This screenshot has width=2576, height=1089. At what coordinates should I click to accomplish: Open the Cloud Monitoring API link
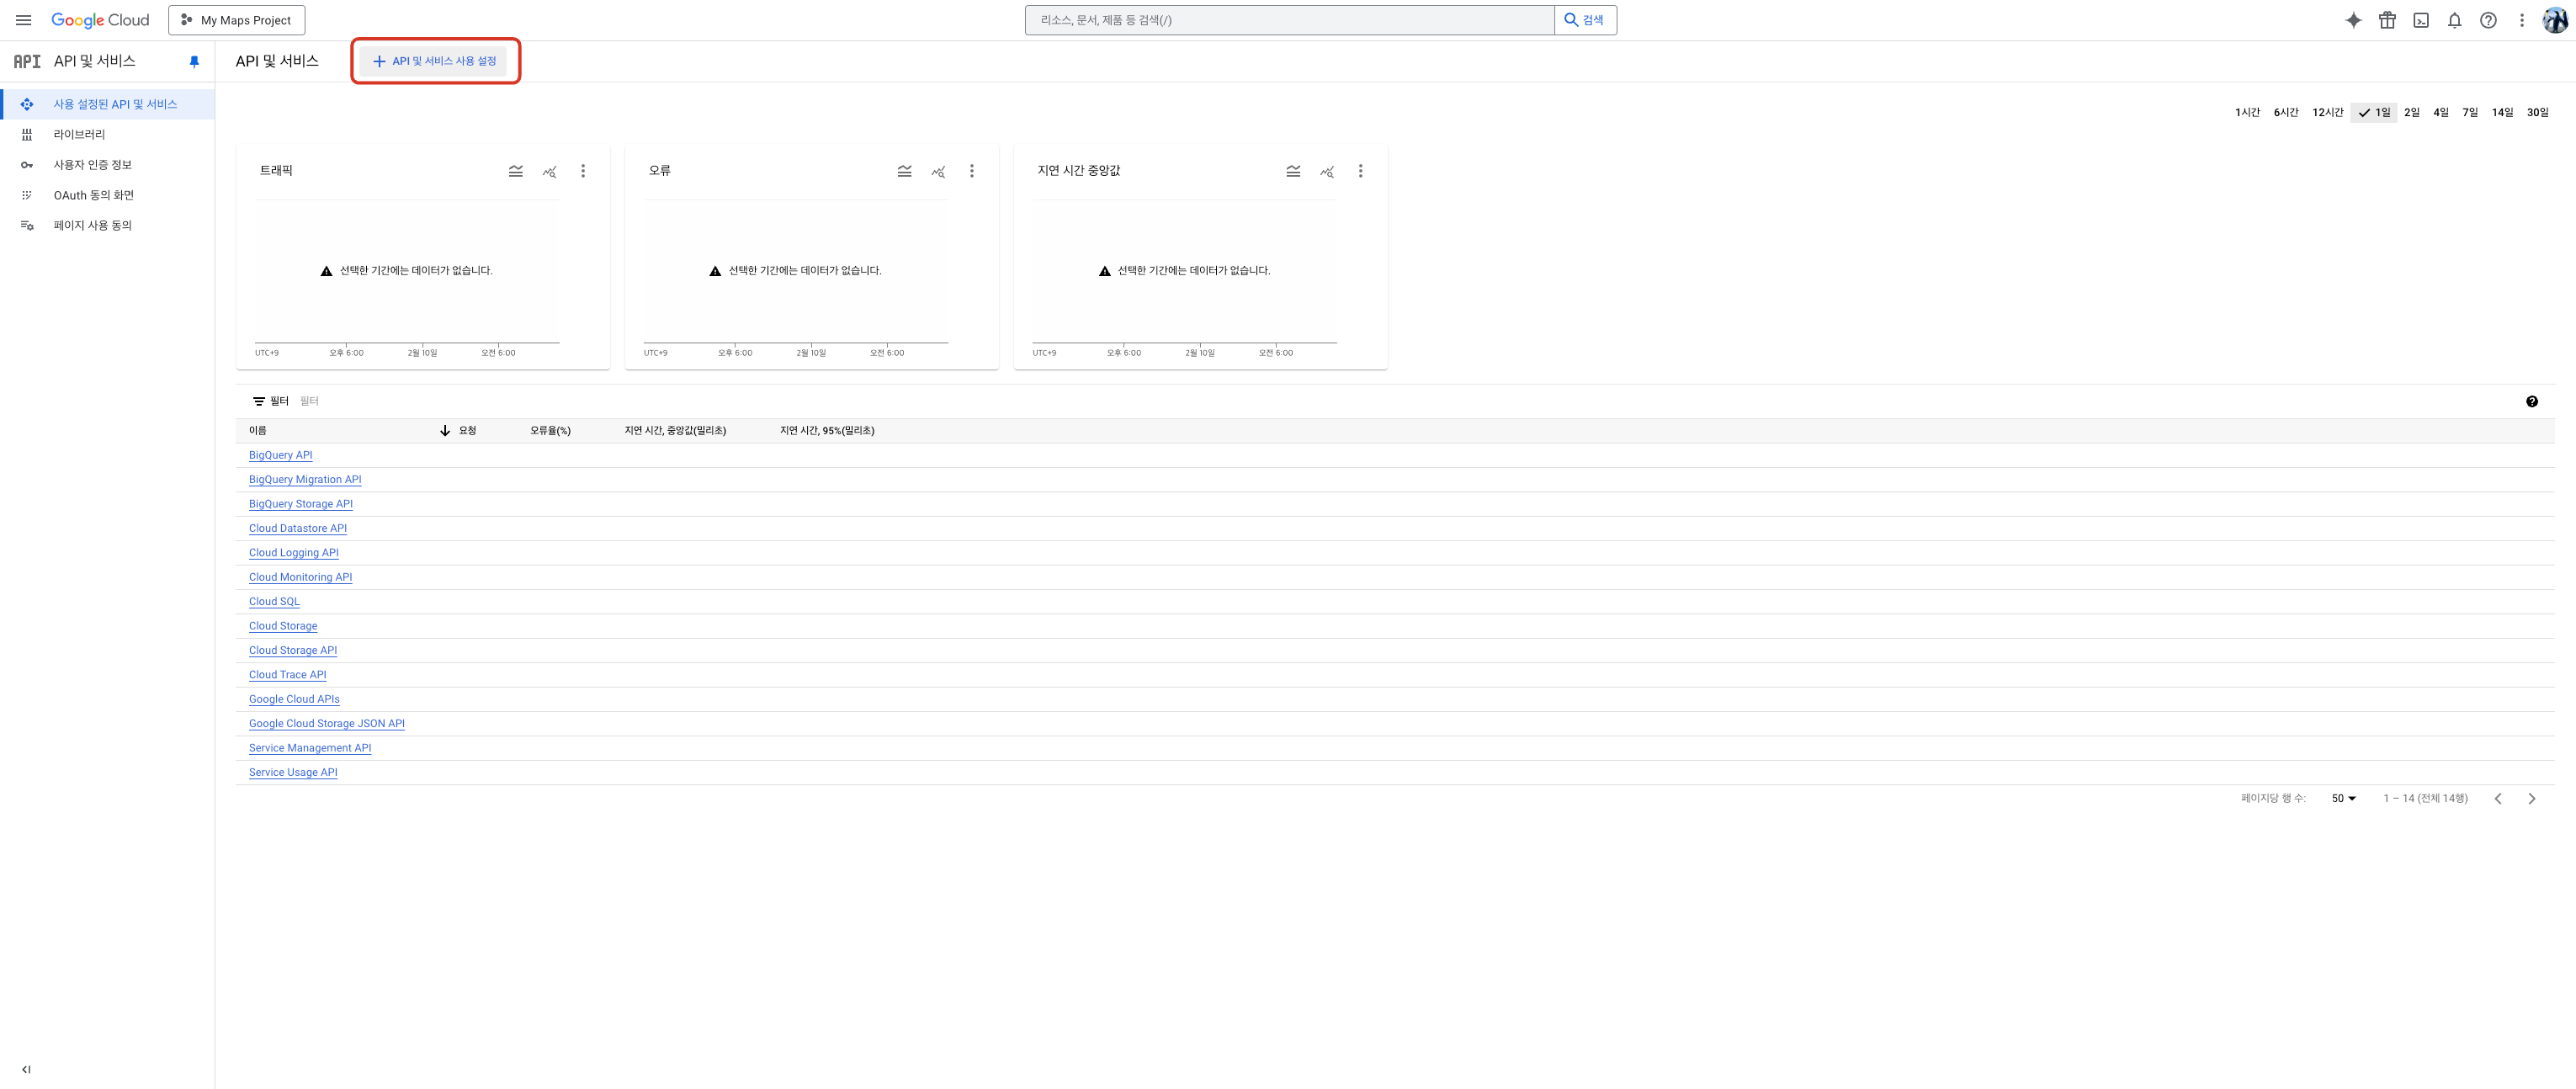[300, 577]
